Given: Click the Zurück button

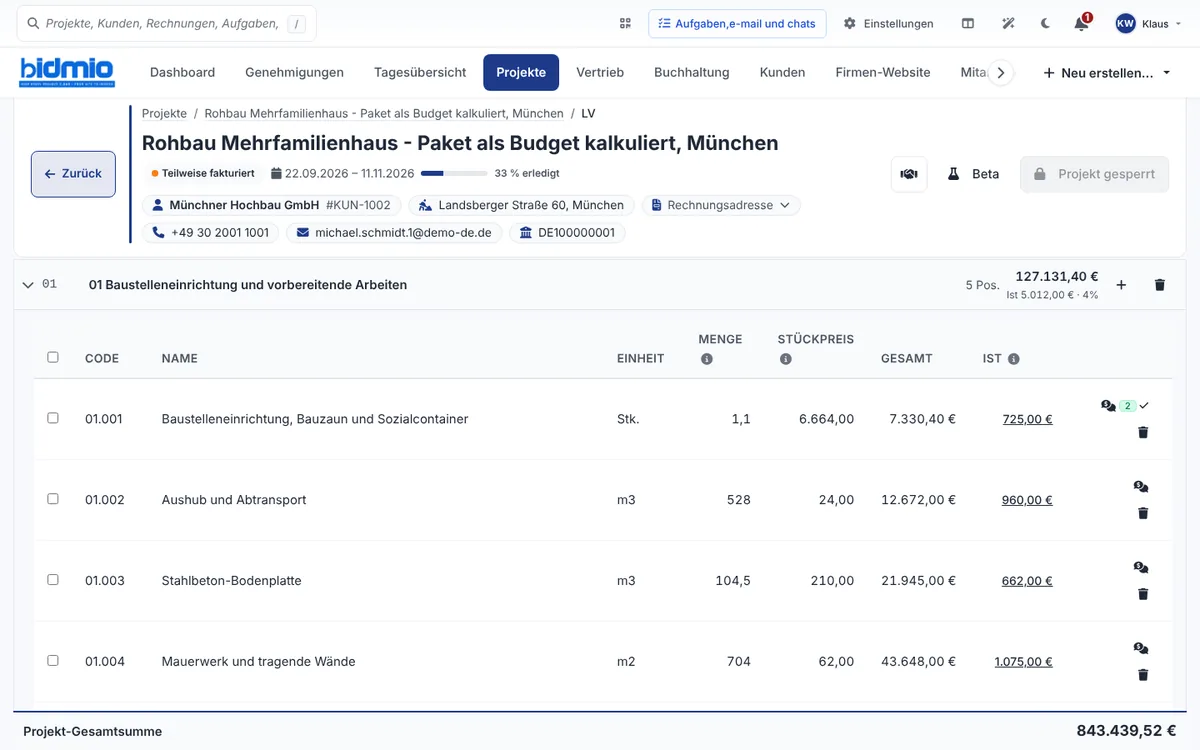Looking at the screenshot, I should click(x=73, y=174).
